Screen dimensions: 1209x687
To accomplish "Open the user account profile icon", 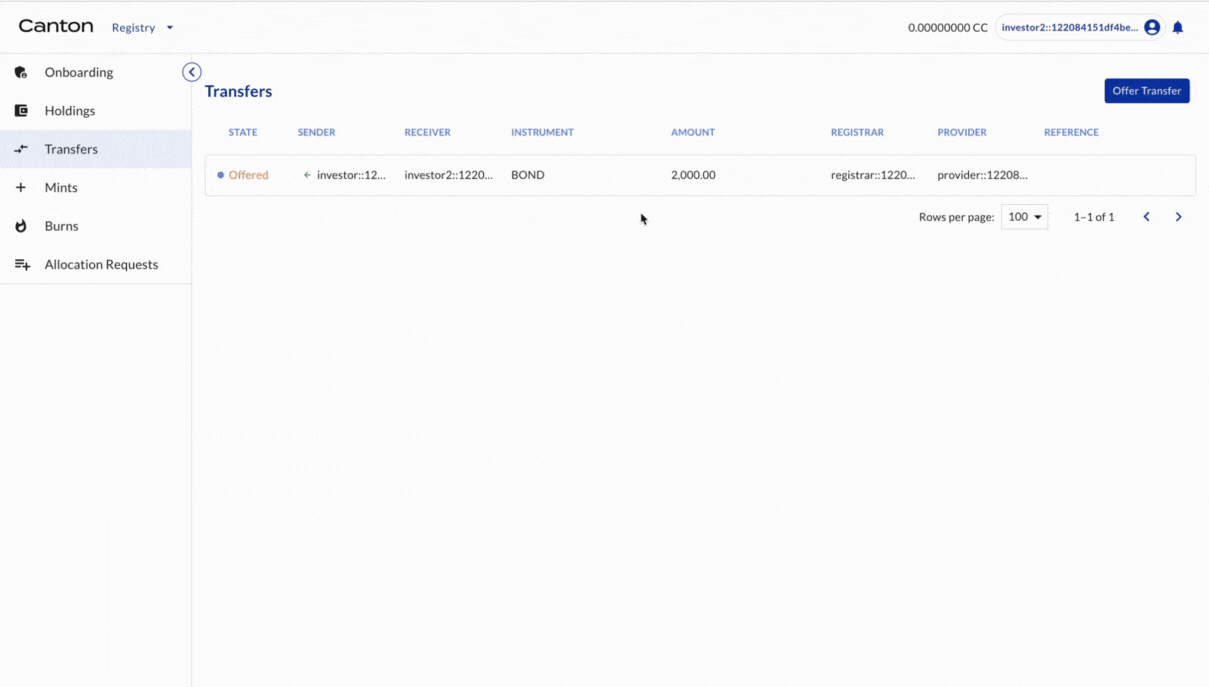I will point(1151,26).
